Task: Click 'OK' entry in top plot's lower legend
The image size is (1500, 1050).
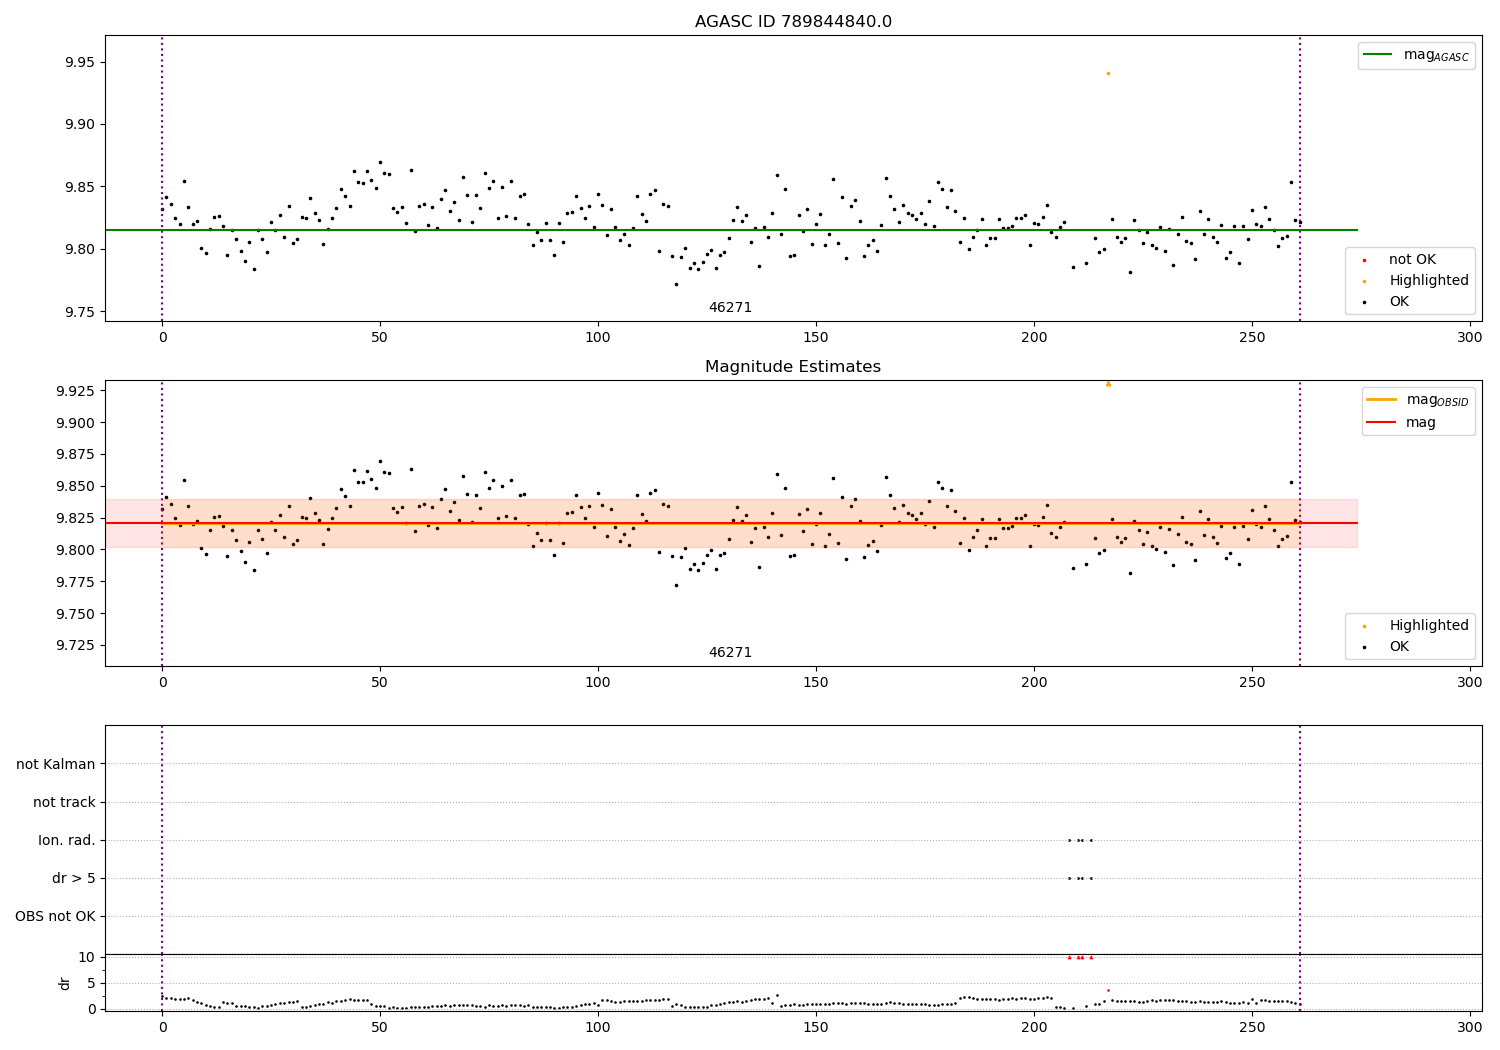Action: (x=1399, y=302)
